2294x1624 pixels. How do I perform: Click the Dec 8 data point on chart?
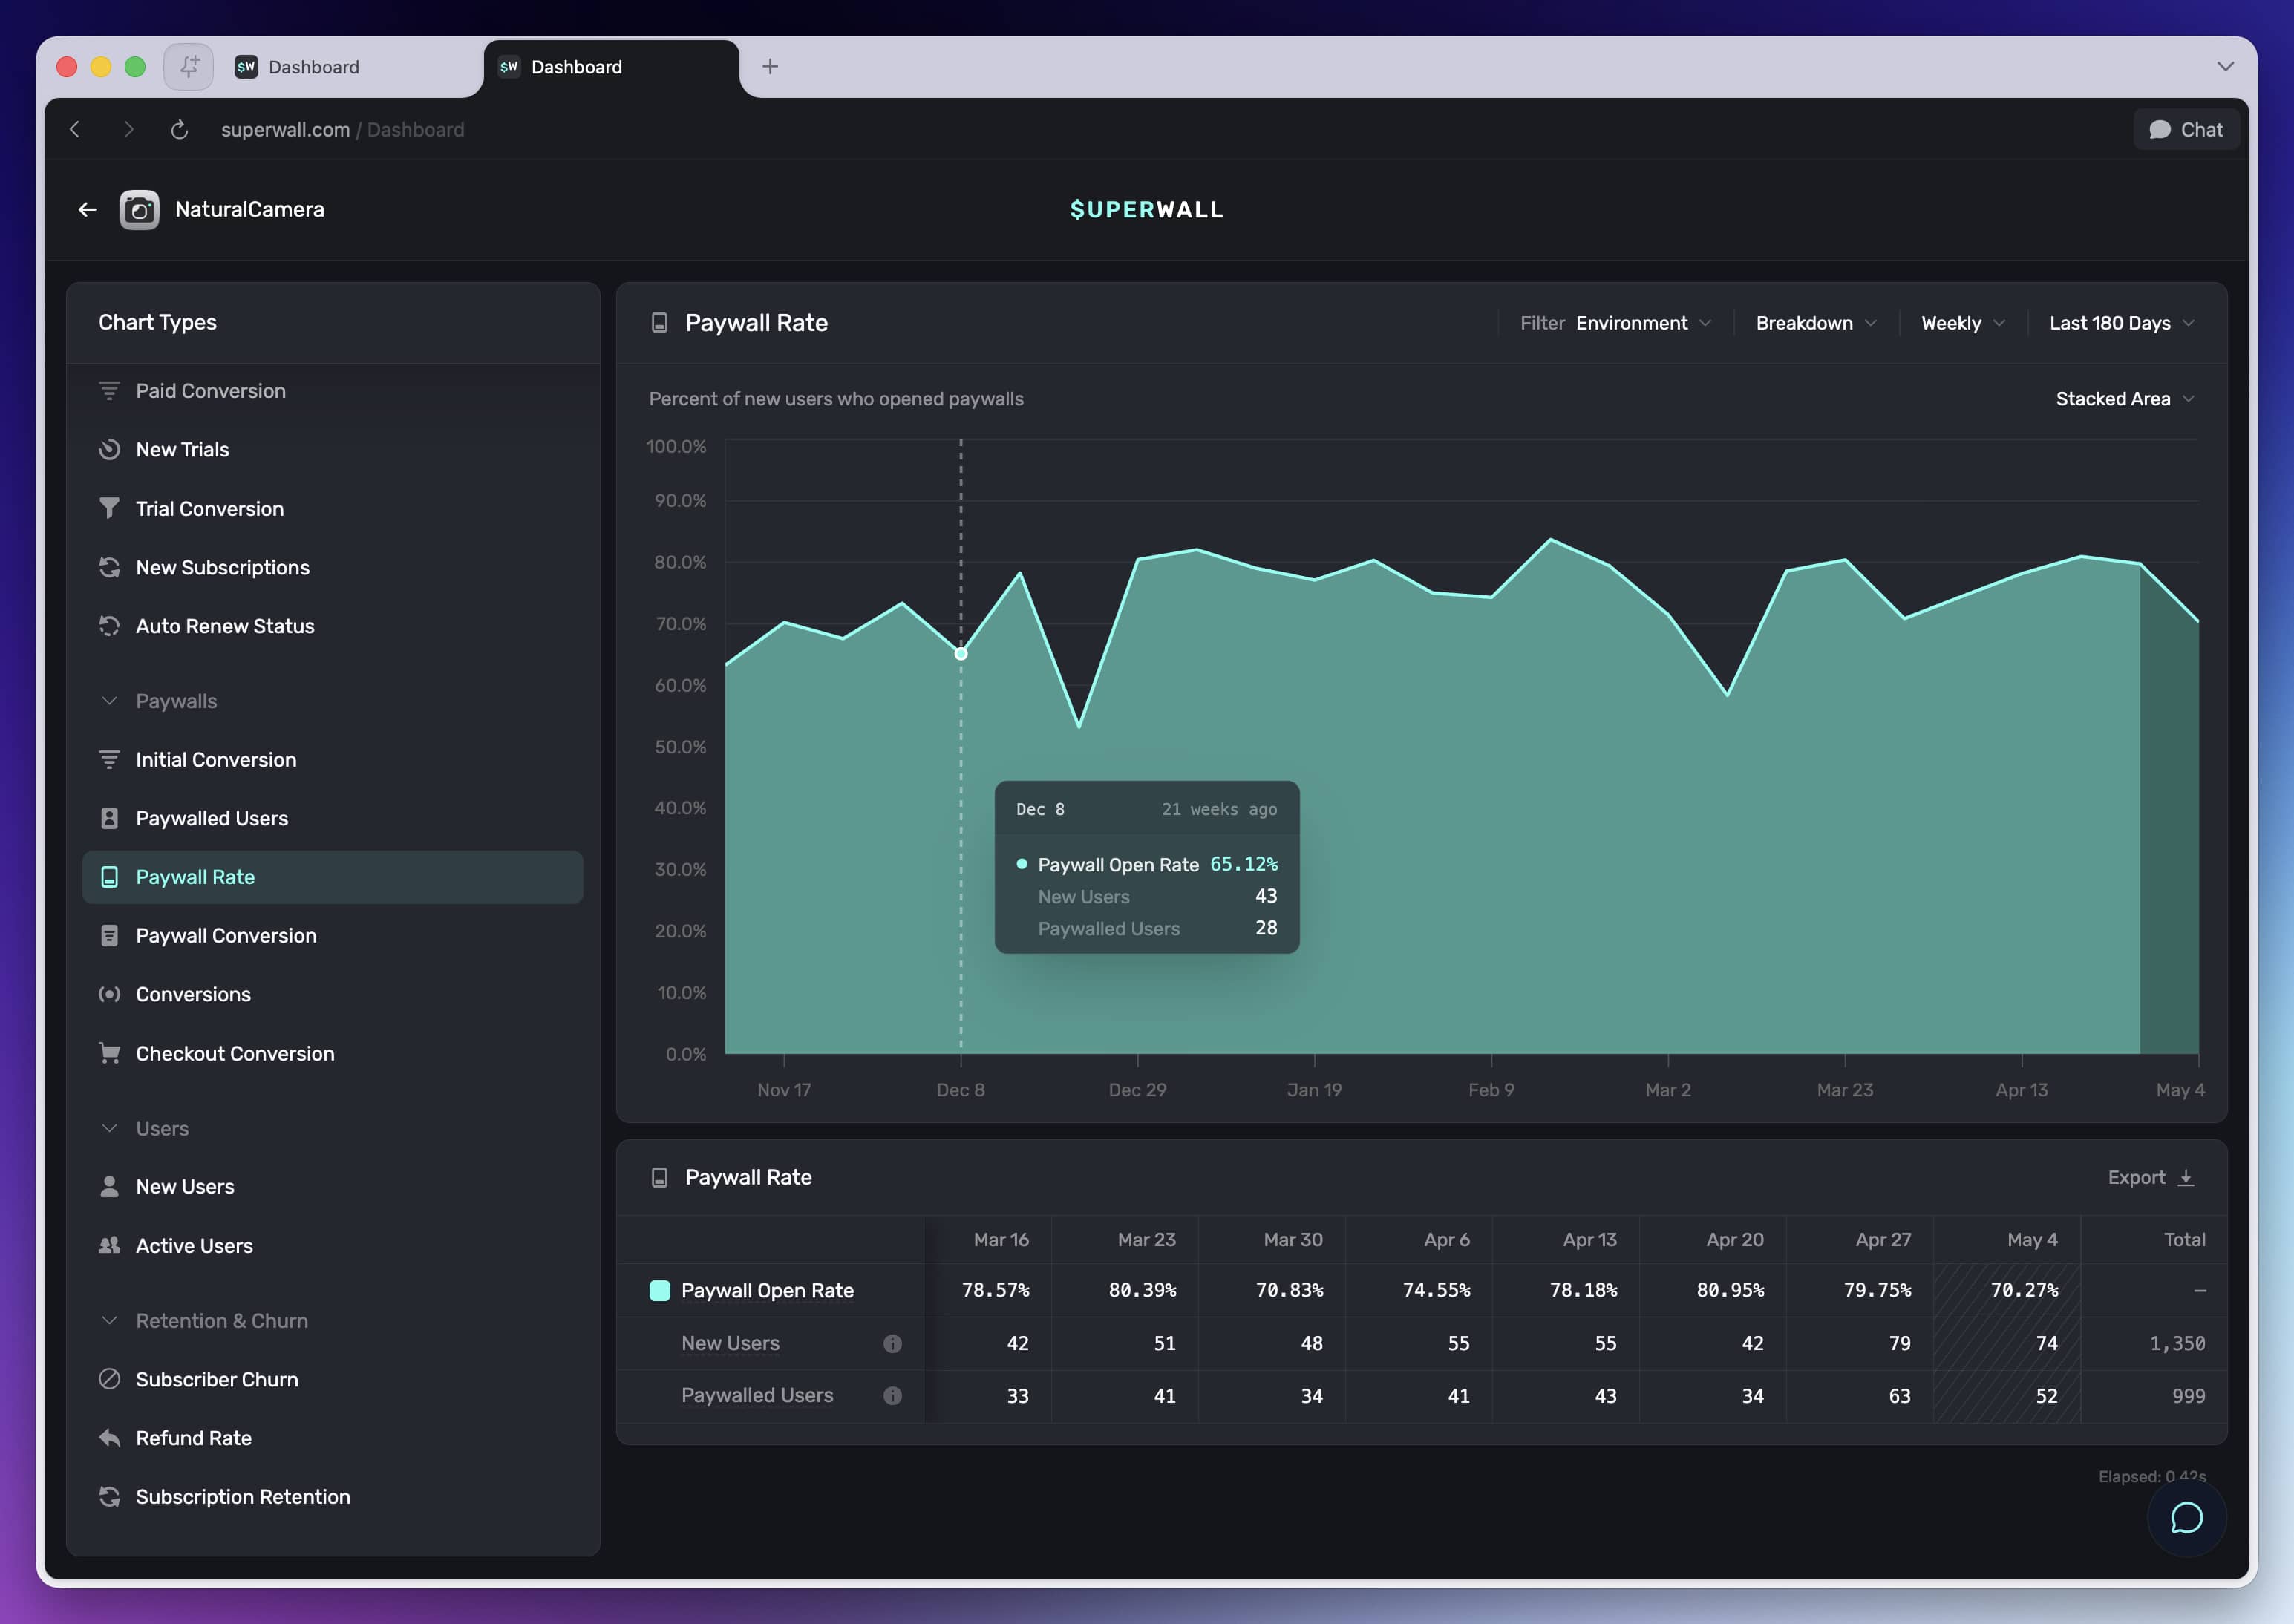[x=961, y=654]
